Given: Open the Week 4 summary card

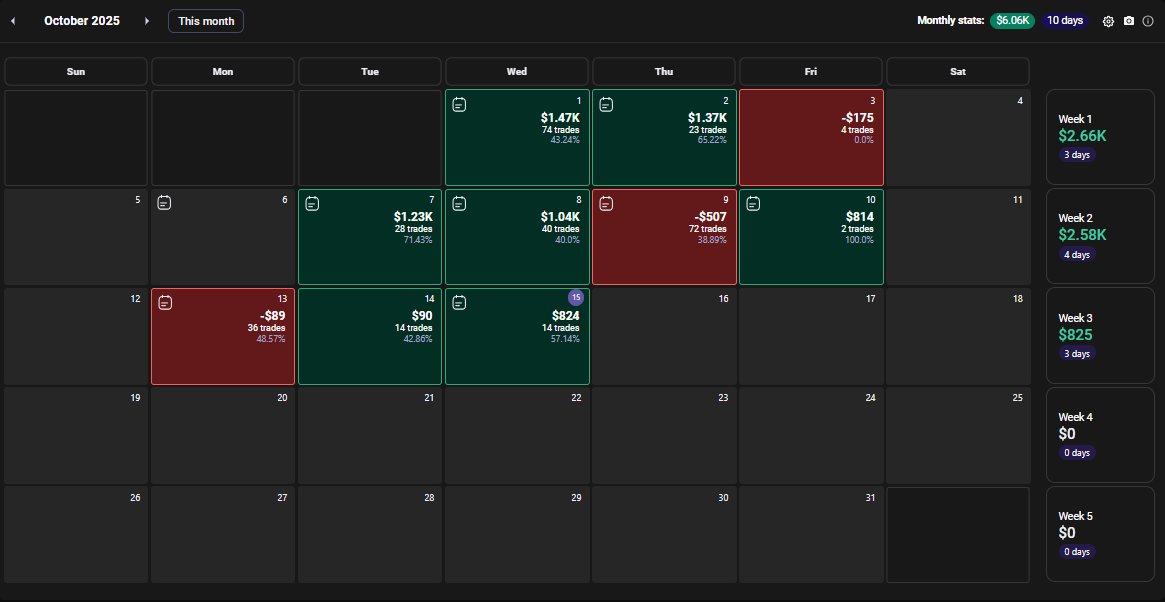Looking at the screenshot, I should click(x=1100, y=435).
